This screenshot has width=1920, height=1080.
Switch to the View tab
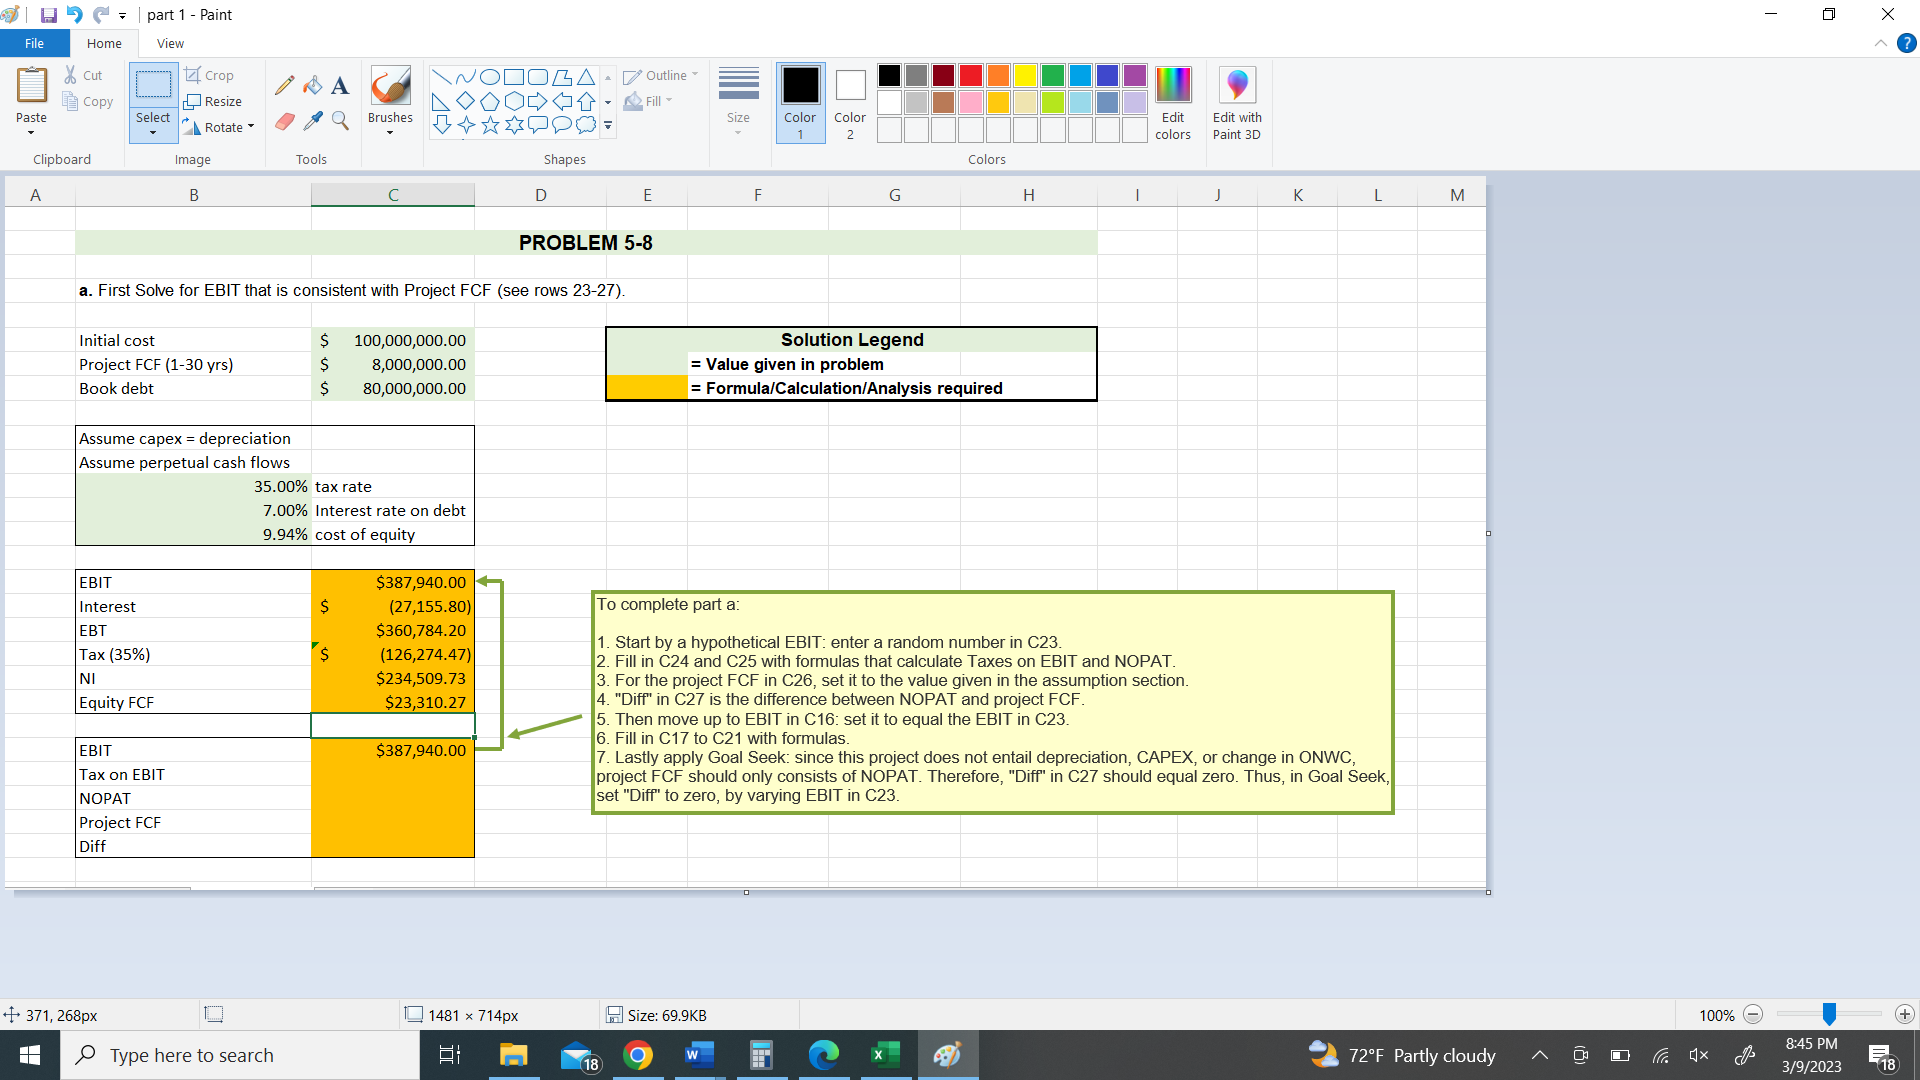[x=169, y=43]
